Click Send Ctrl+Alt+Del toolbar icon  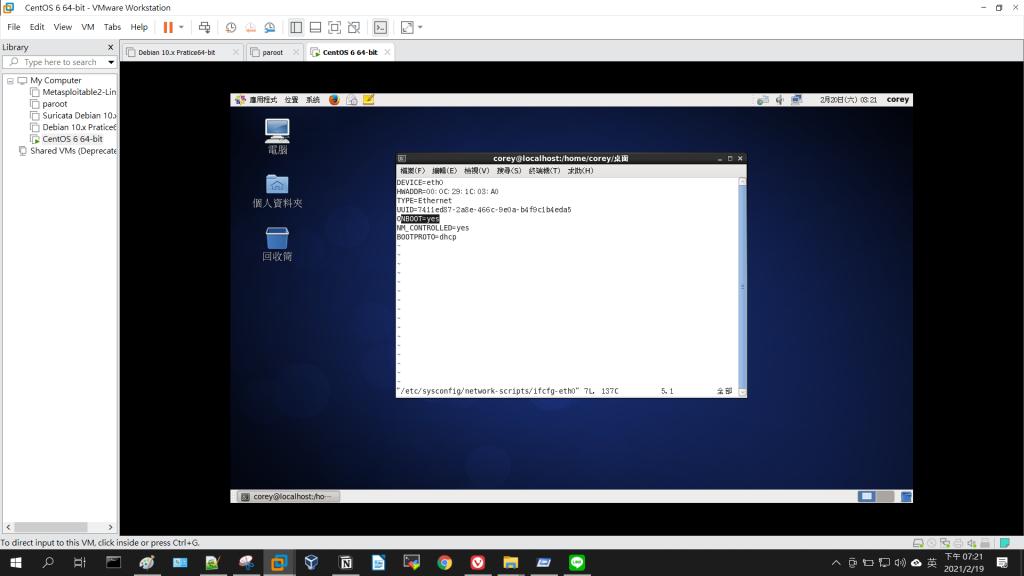[x=204, y=27]
